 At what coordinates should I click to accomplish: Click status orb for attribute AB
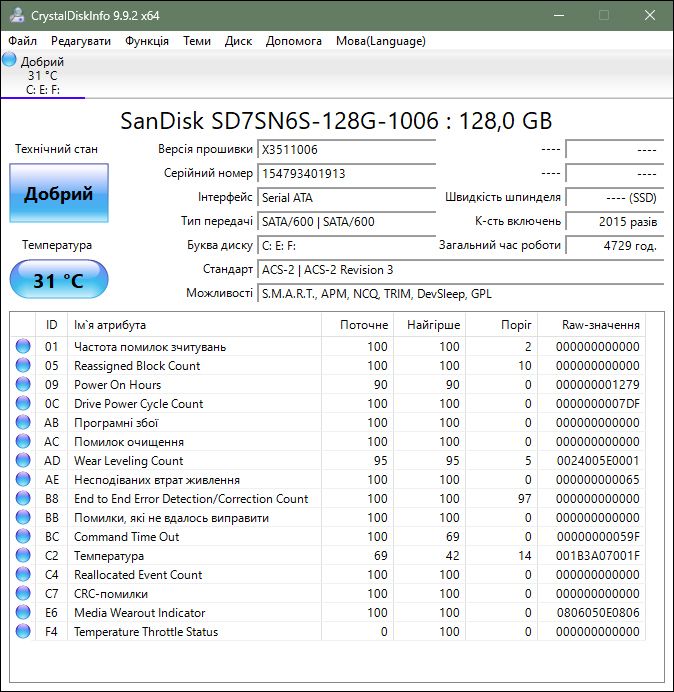click(23, 422)
